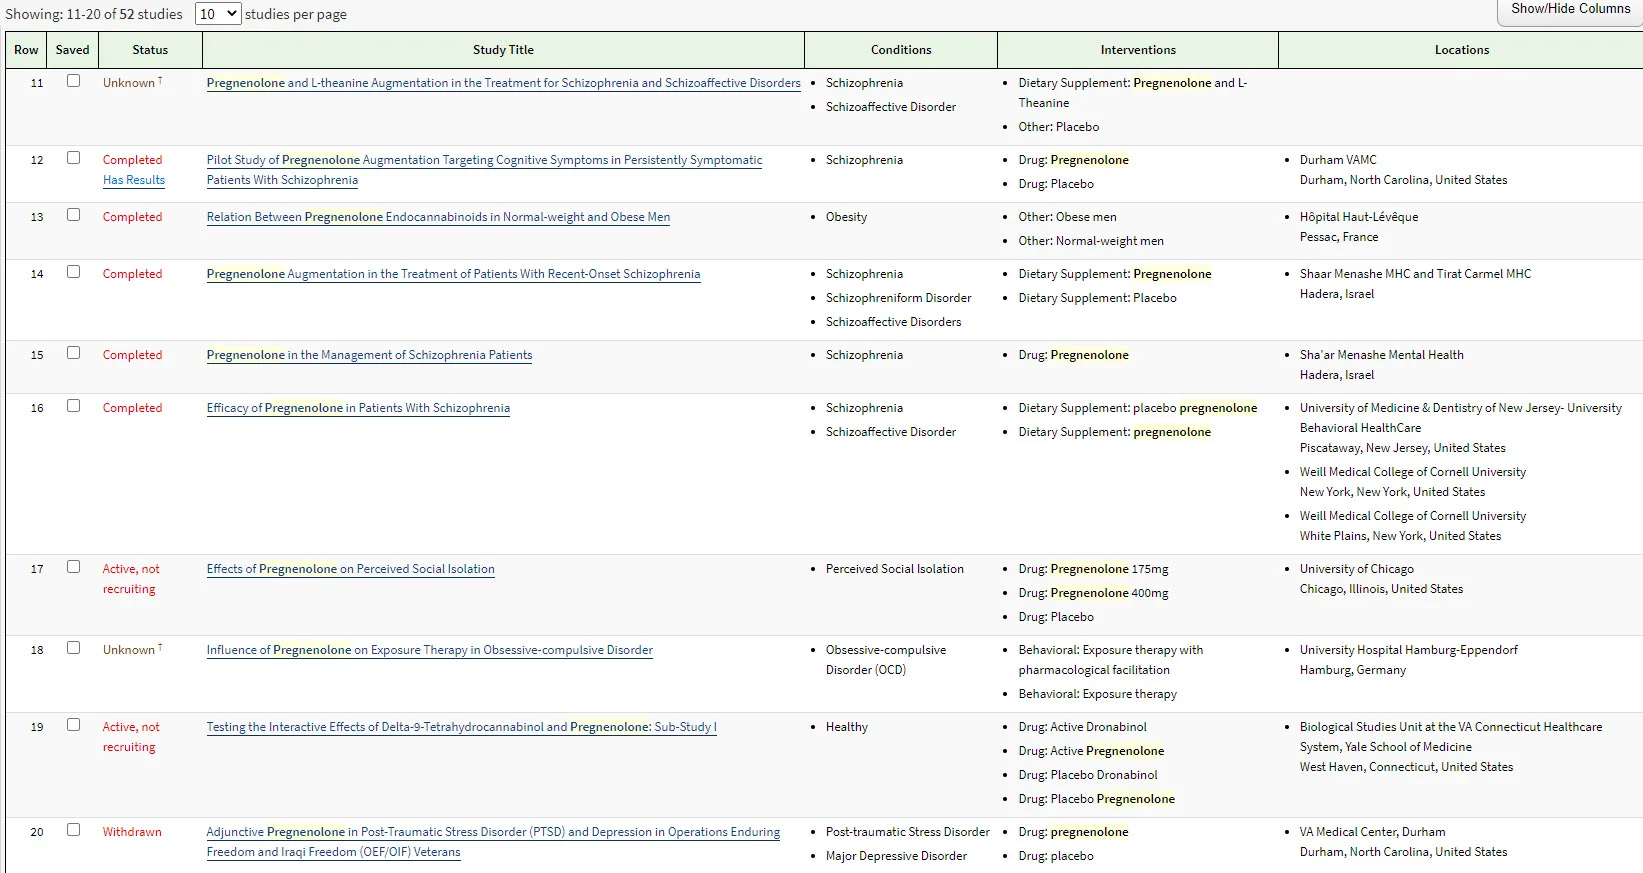Click Drug: Pregnenolone 175mg intervention

pos(1093,569)
